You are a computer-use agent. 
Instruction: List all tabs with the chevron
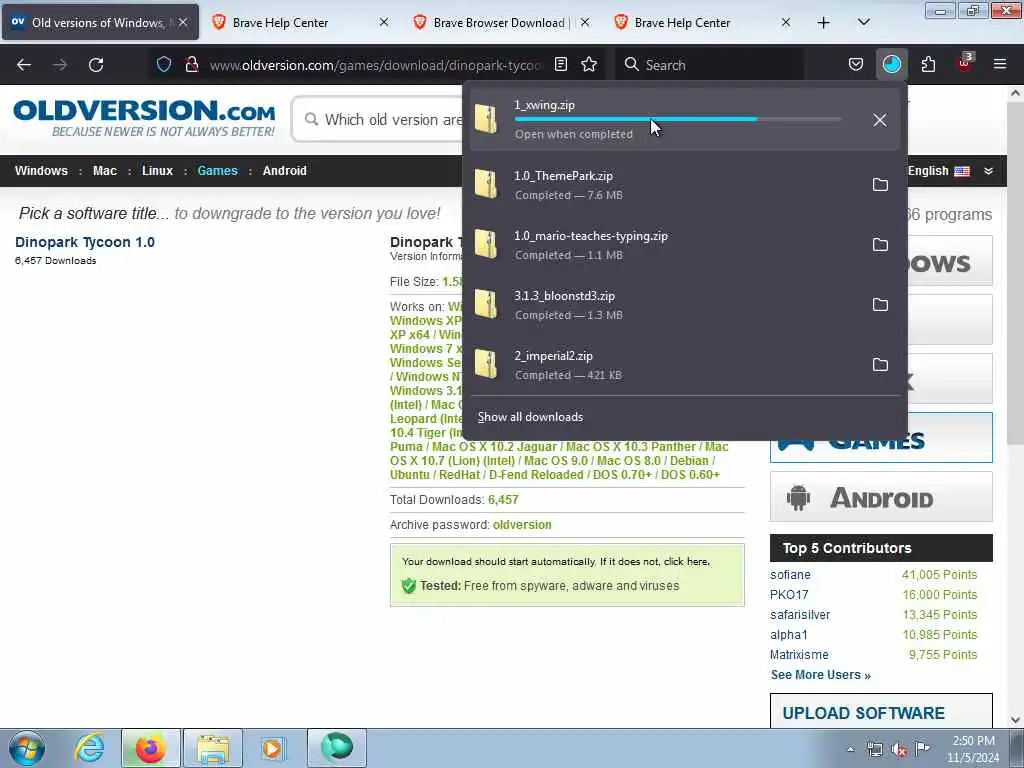863,23
